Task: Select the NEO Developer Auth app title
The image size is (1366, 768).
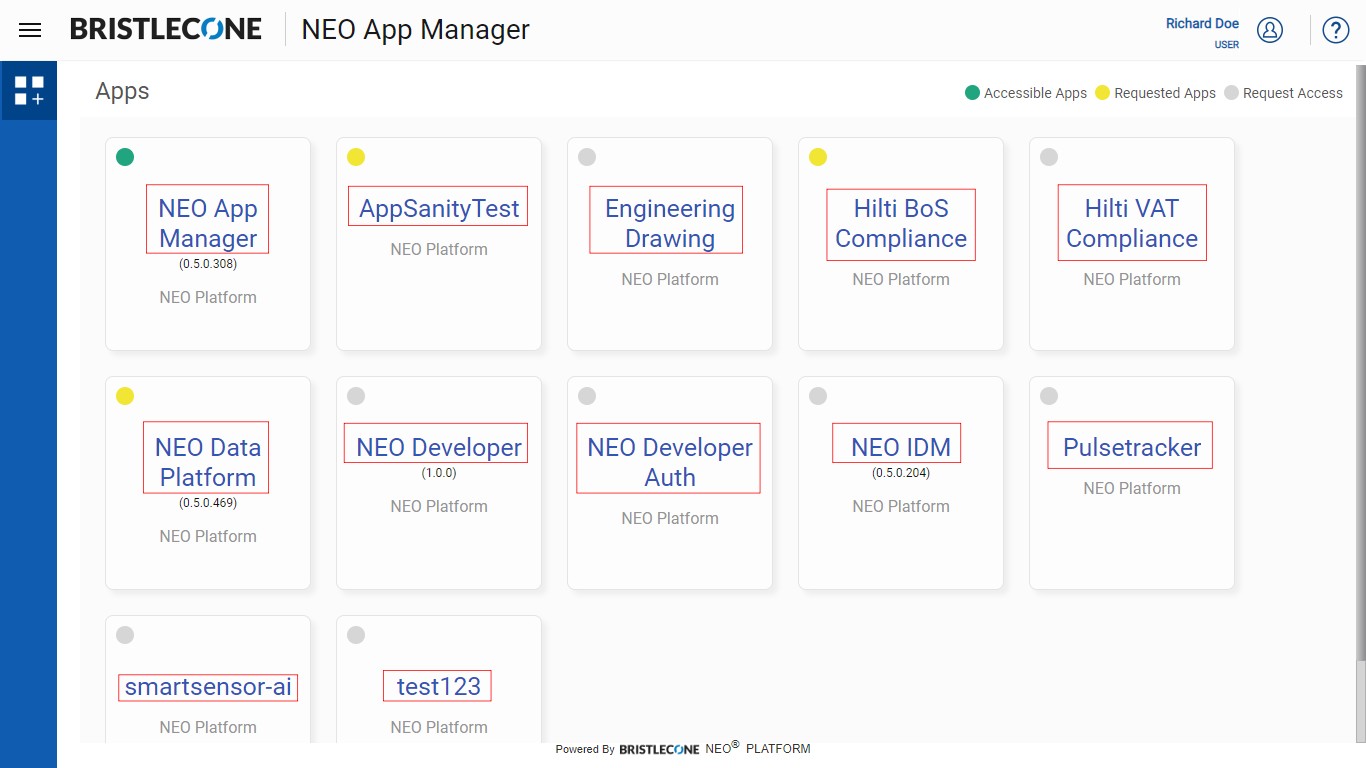Action: click(670, 462)
